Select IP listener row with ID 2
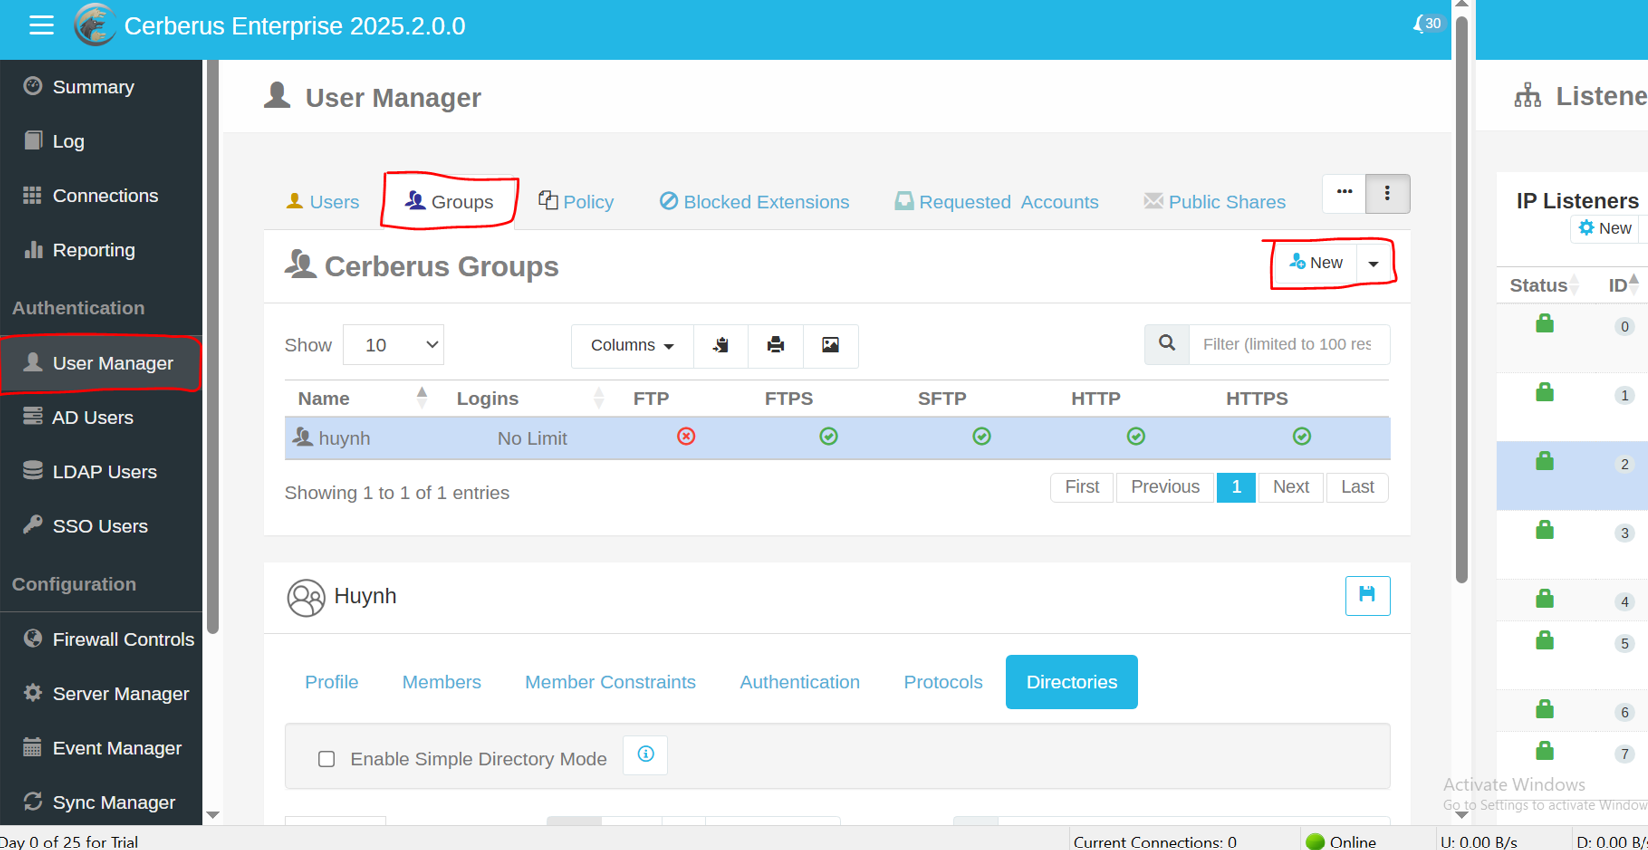This screenshot has width=1648, height=850. click(x=1572, y=476)
